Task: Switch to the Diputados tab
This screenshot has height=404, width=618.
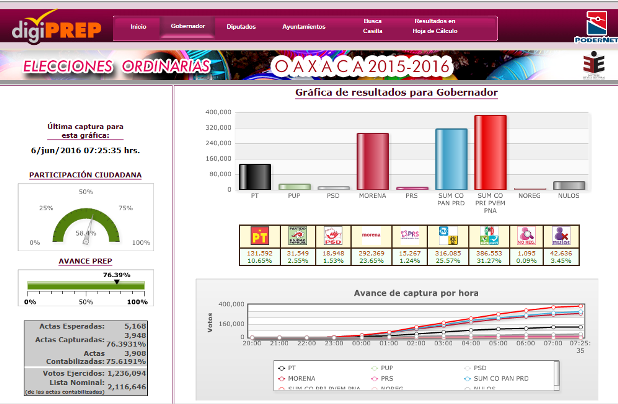Action: point(241,27)
